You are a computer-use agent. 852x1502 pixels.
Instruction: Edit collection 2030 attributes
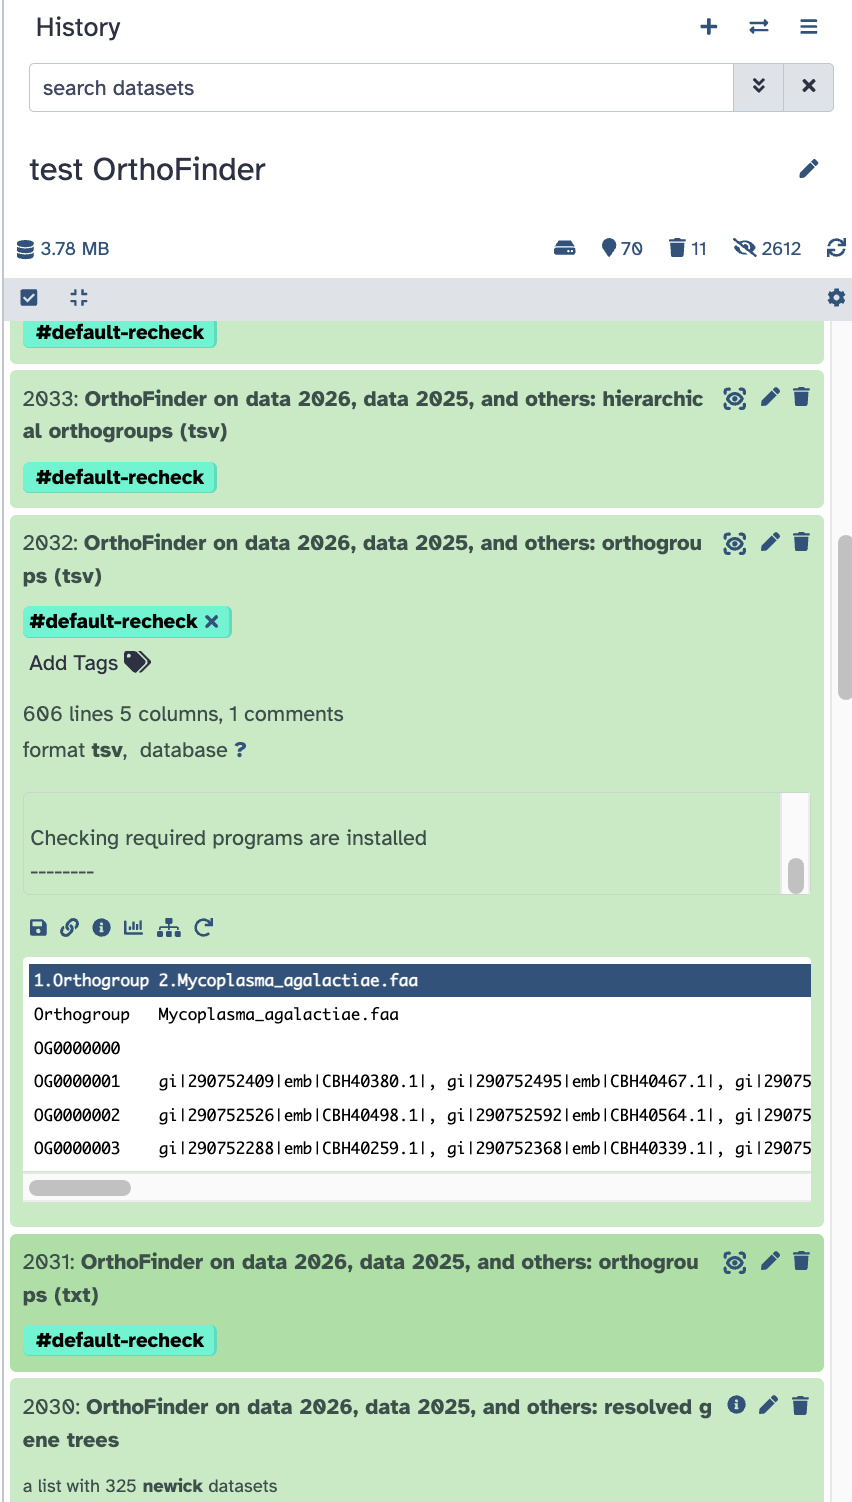point(768,1405)
